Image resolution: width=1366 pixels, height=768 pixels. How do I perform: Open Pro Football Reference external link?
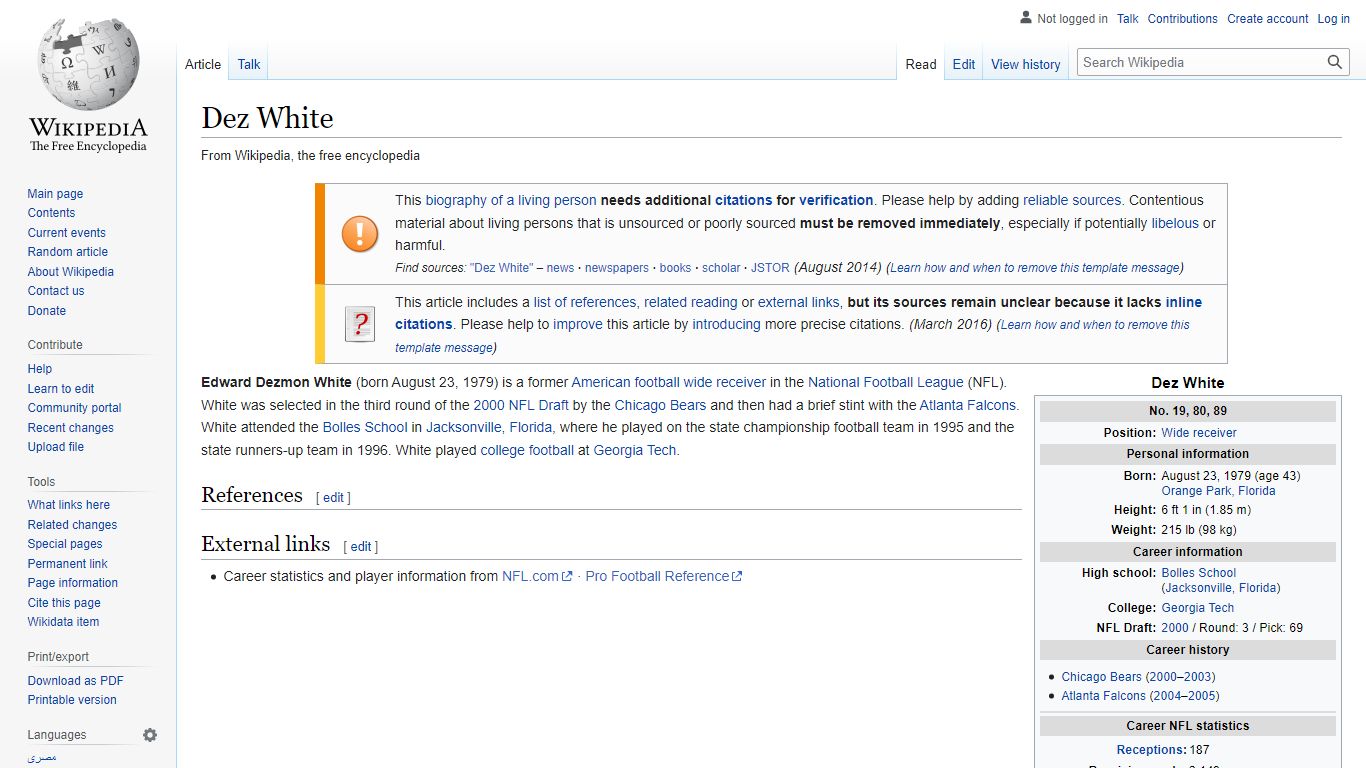pos(664,576)
